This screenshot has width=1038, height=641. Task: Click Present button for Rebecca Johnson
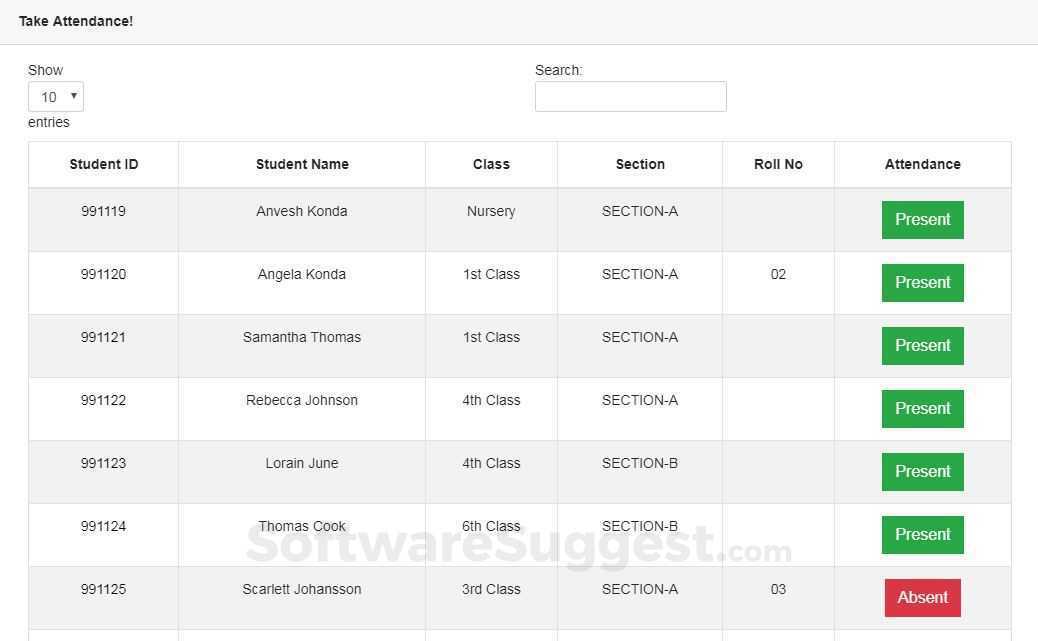[x=922, y=409]
